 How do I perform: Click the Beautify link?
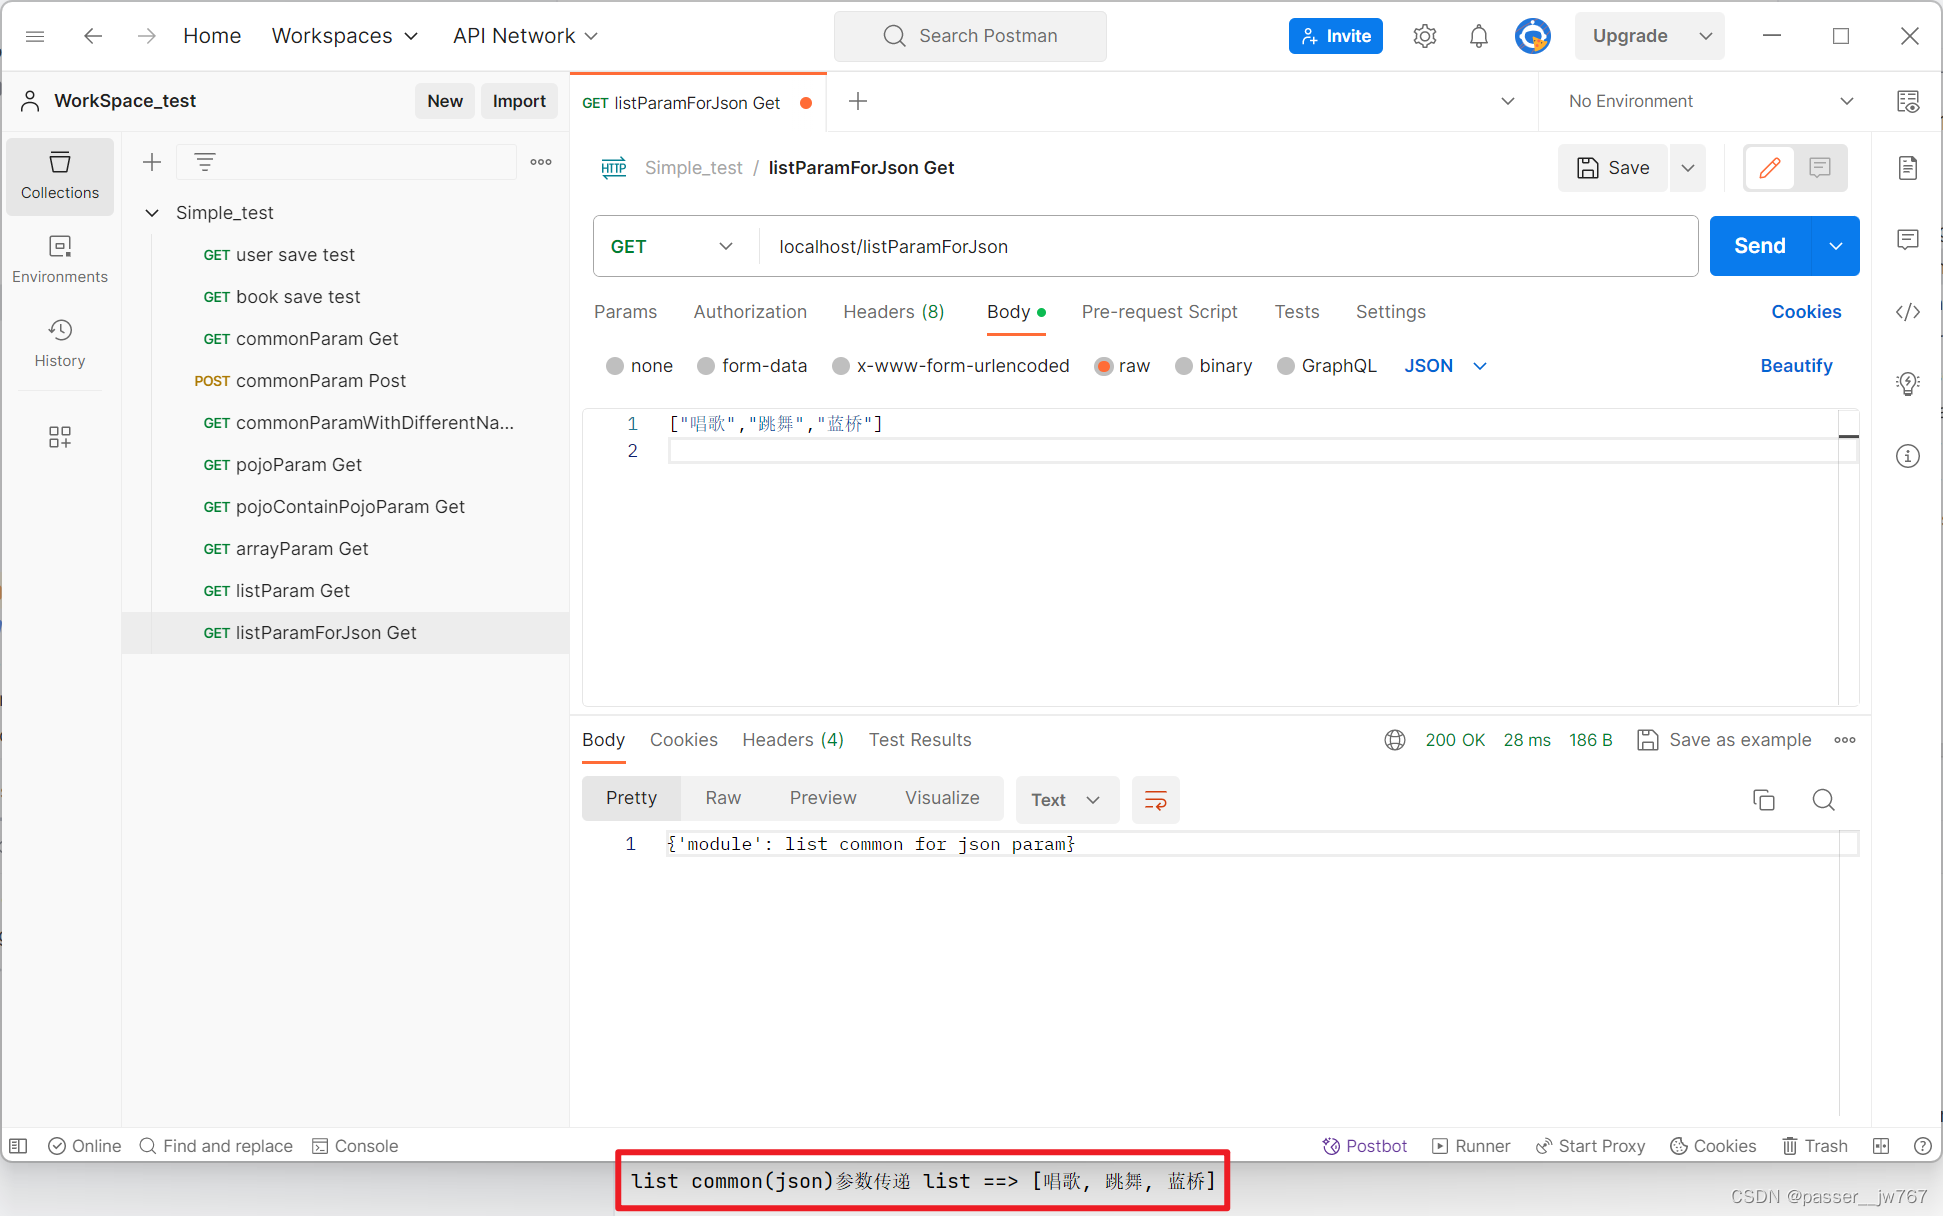[x=1796, y=366]
